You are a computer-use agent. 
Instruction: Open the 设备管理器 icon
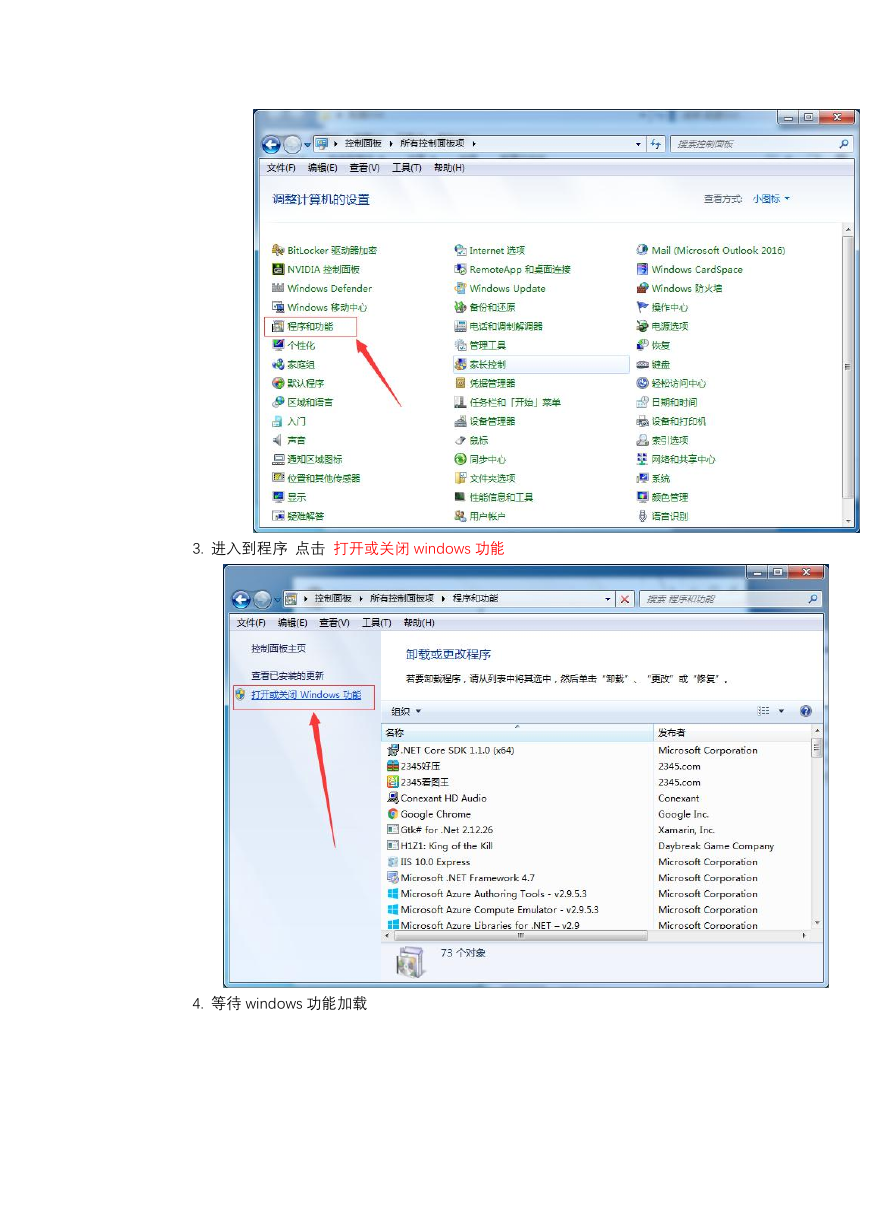[460, 421]
